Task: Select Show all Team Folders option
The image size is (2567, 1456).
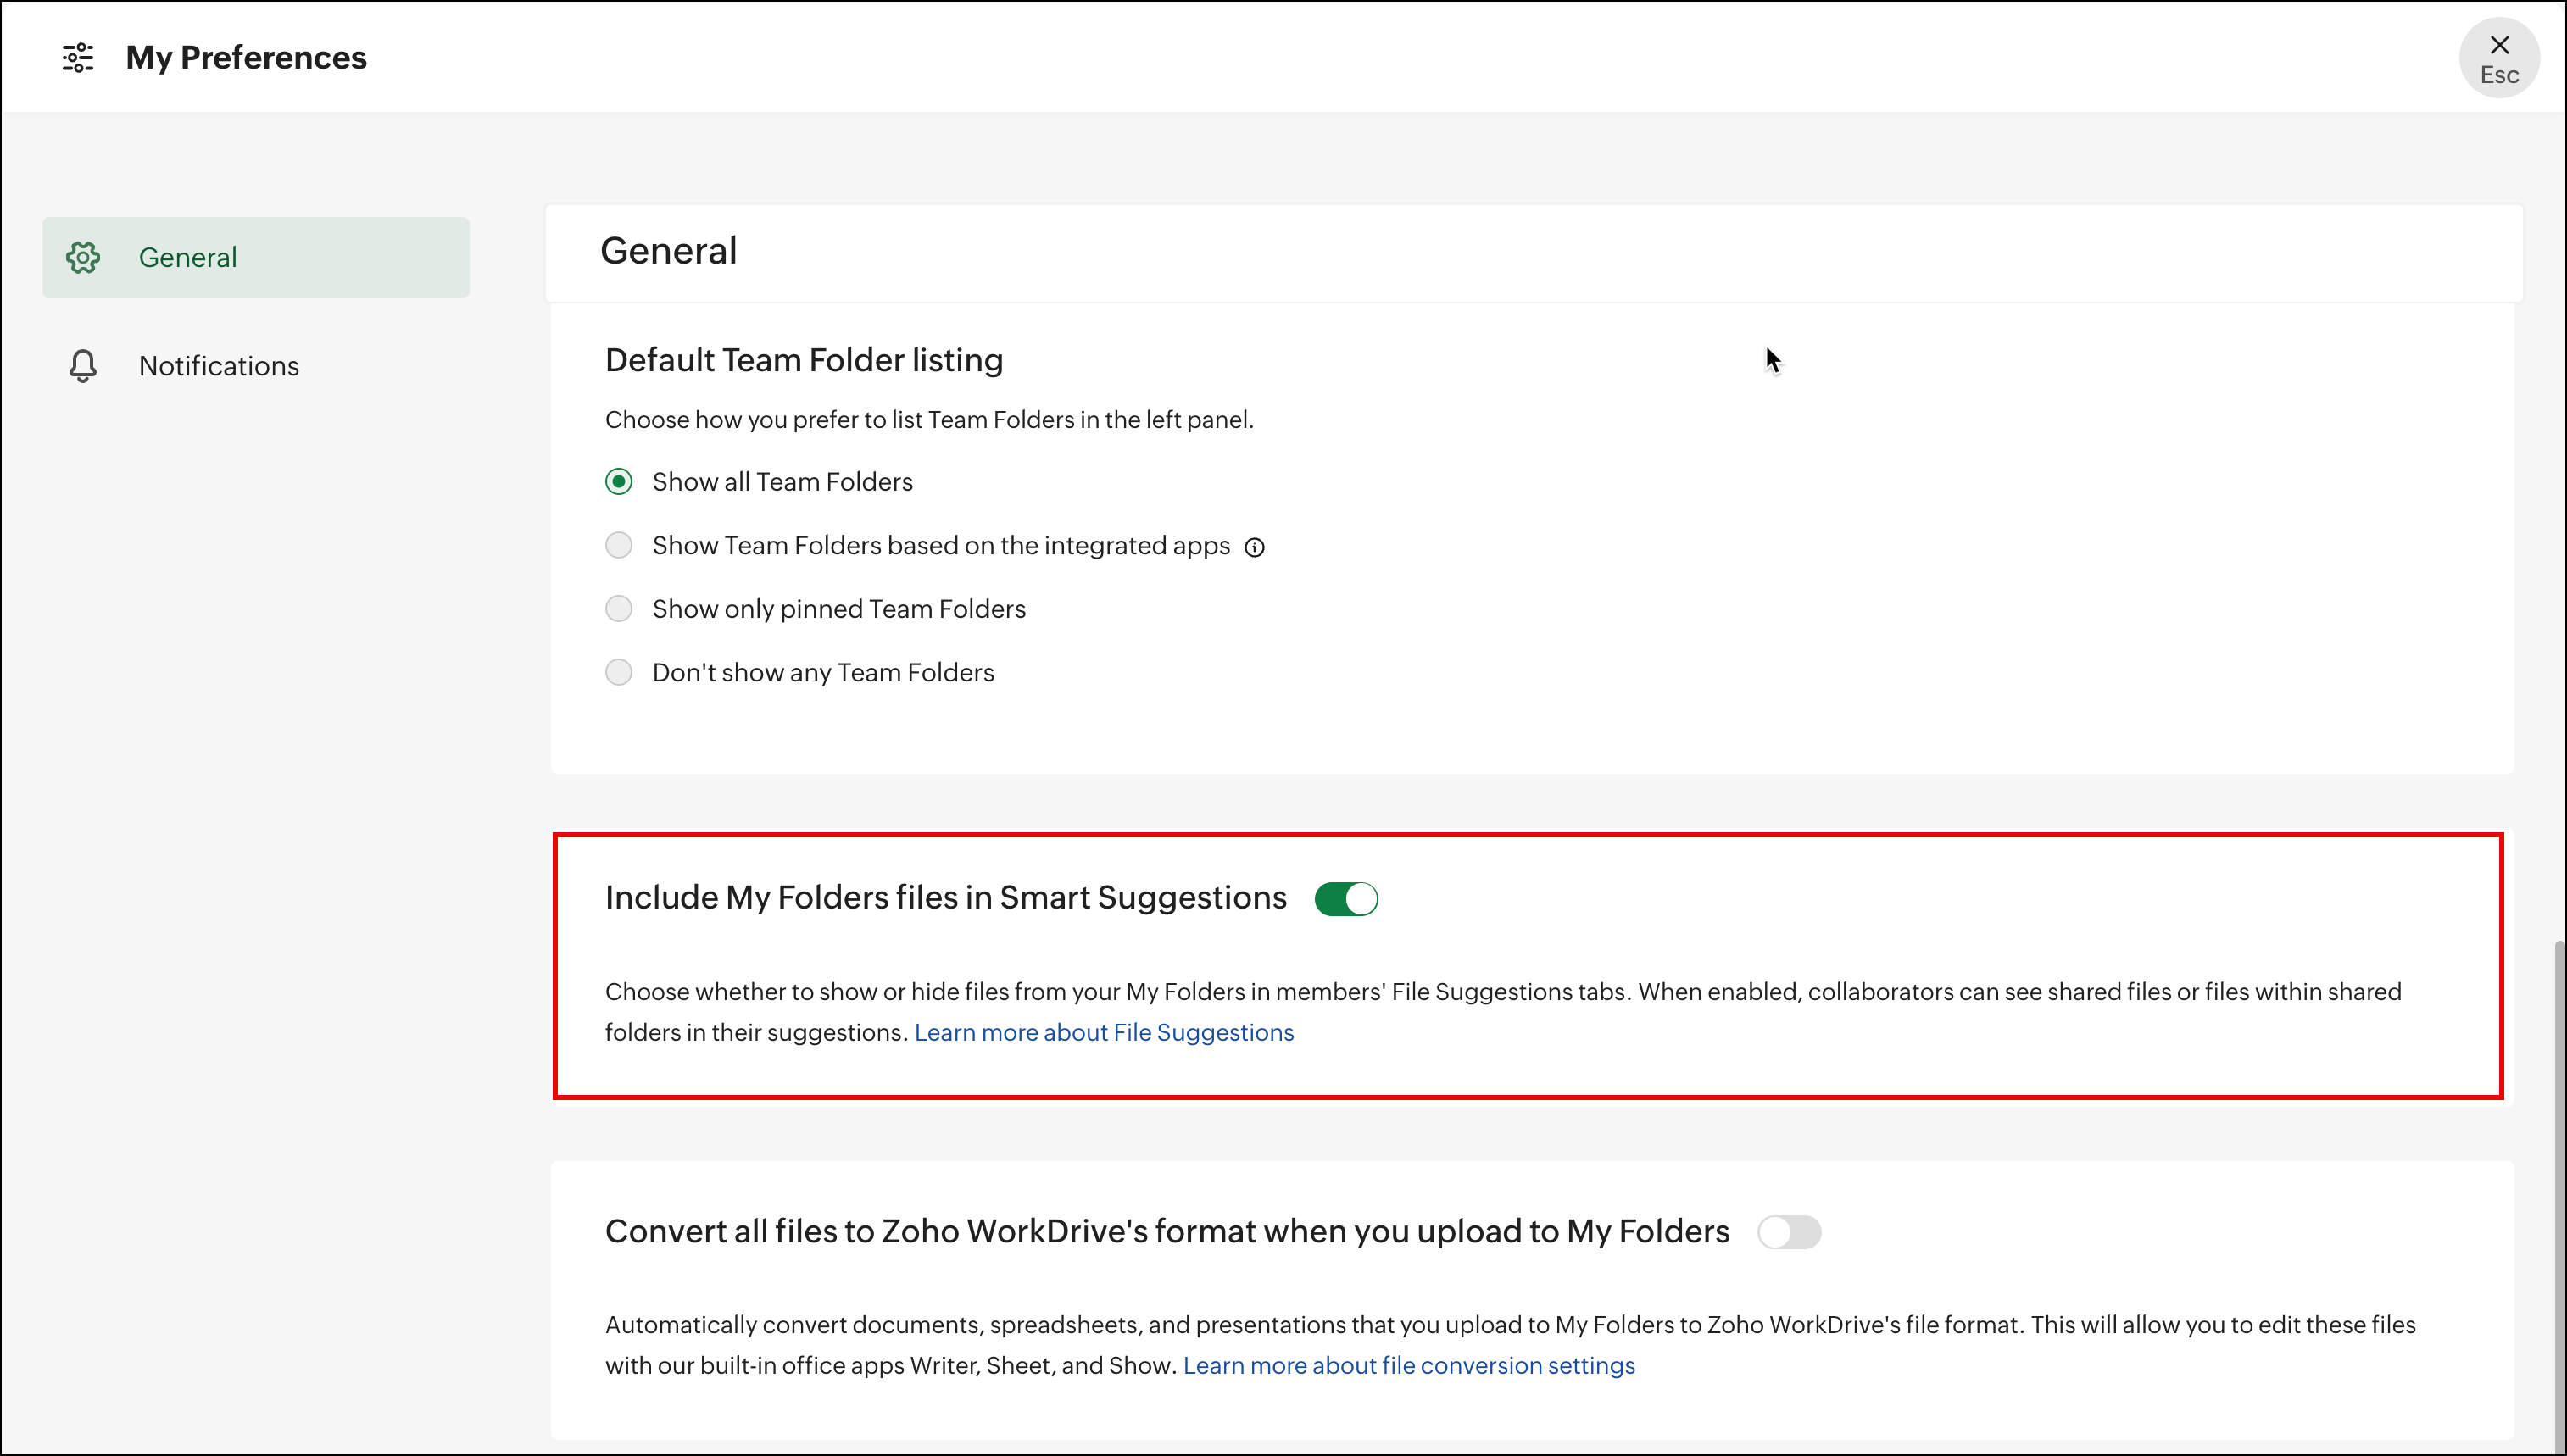Action: pos(619,482)
